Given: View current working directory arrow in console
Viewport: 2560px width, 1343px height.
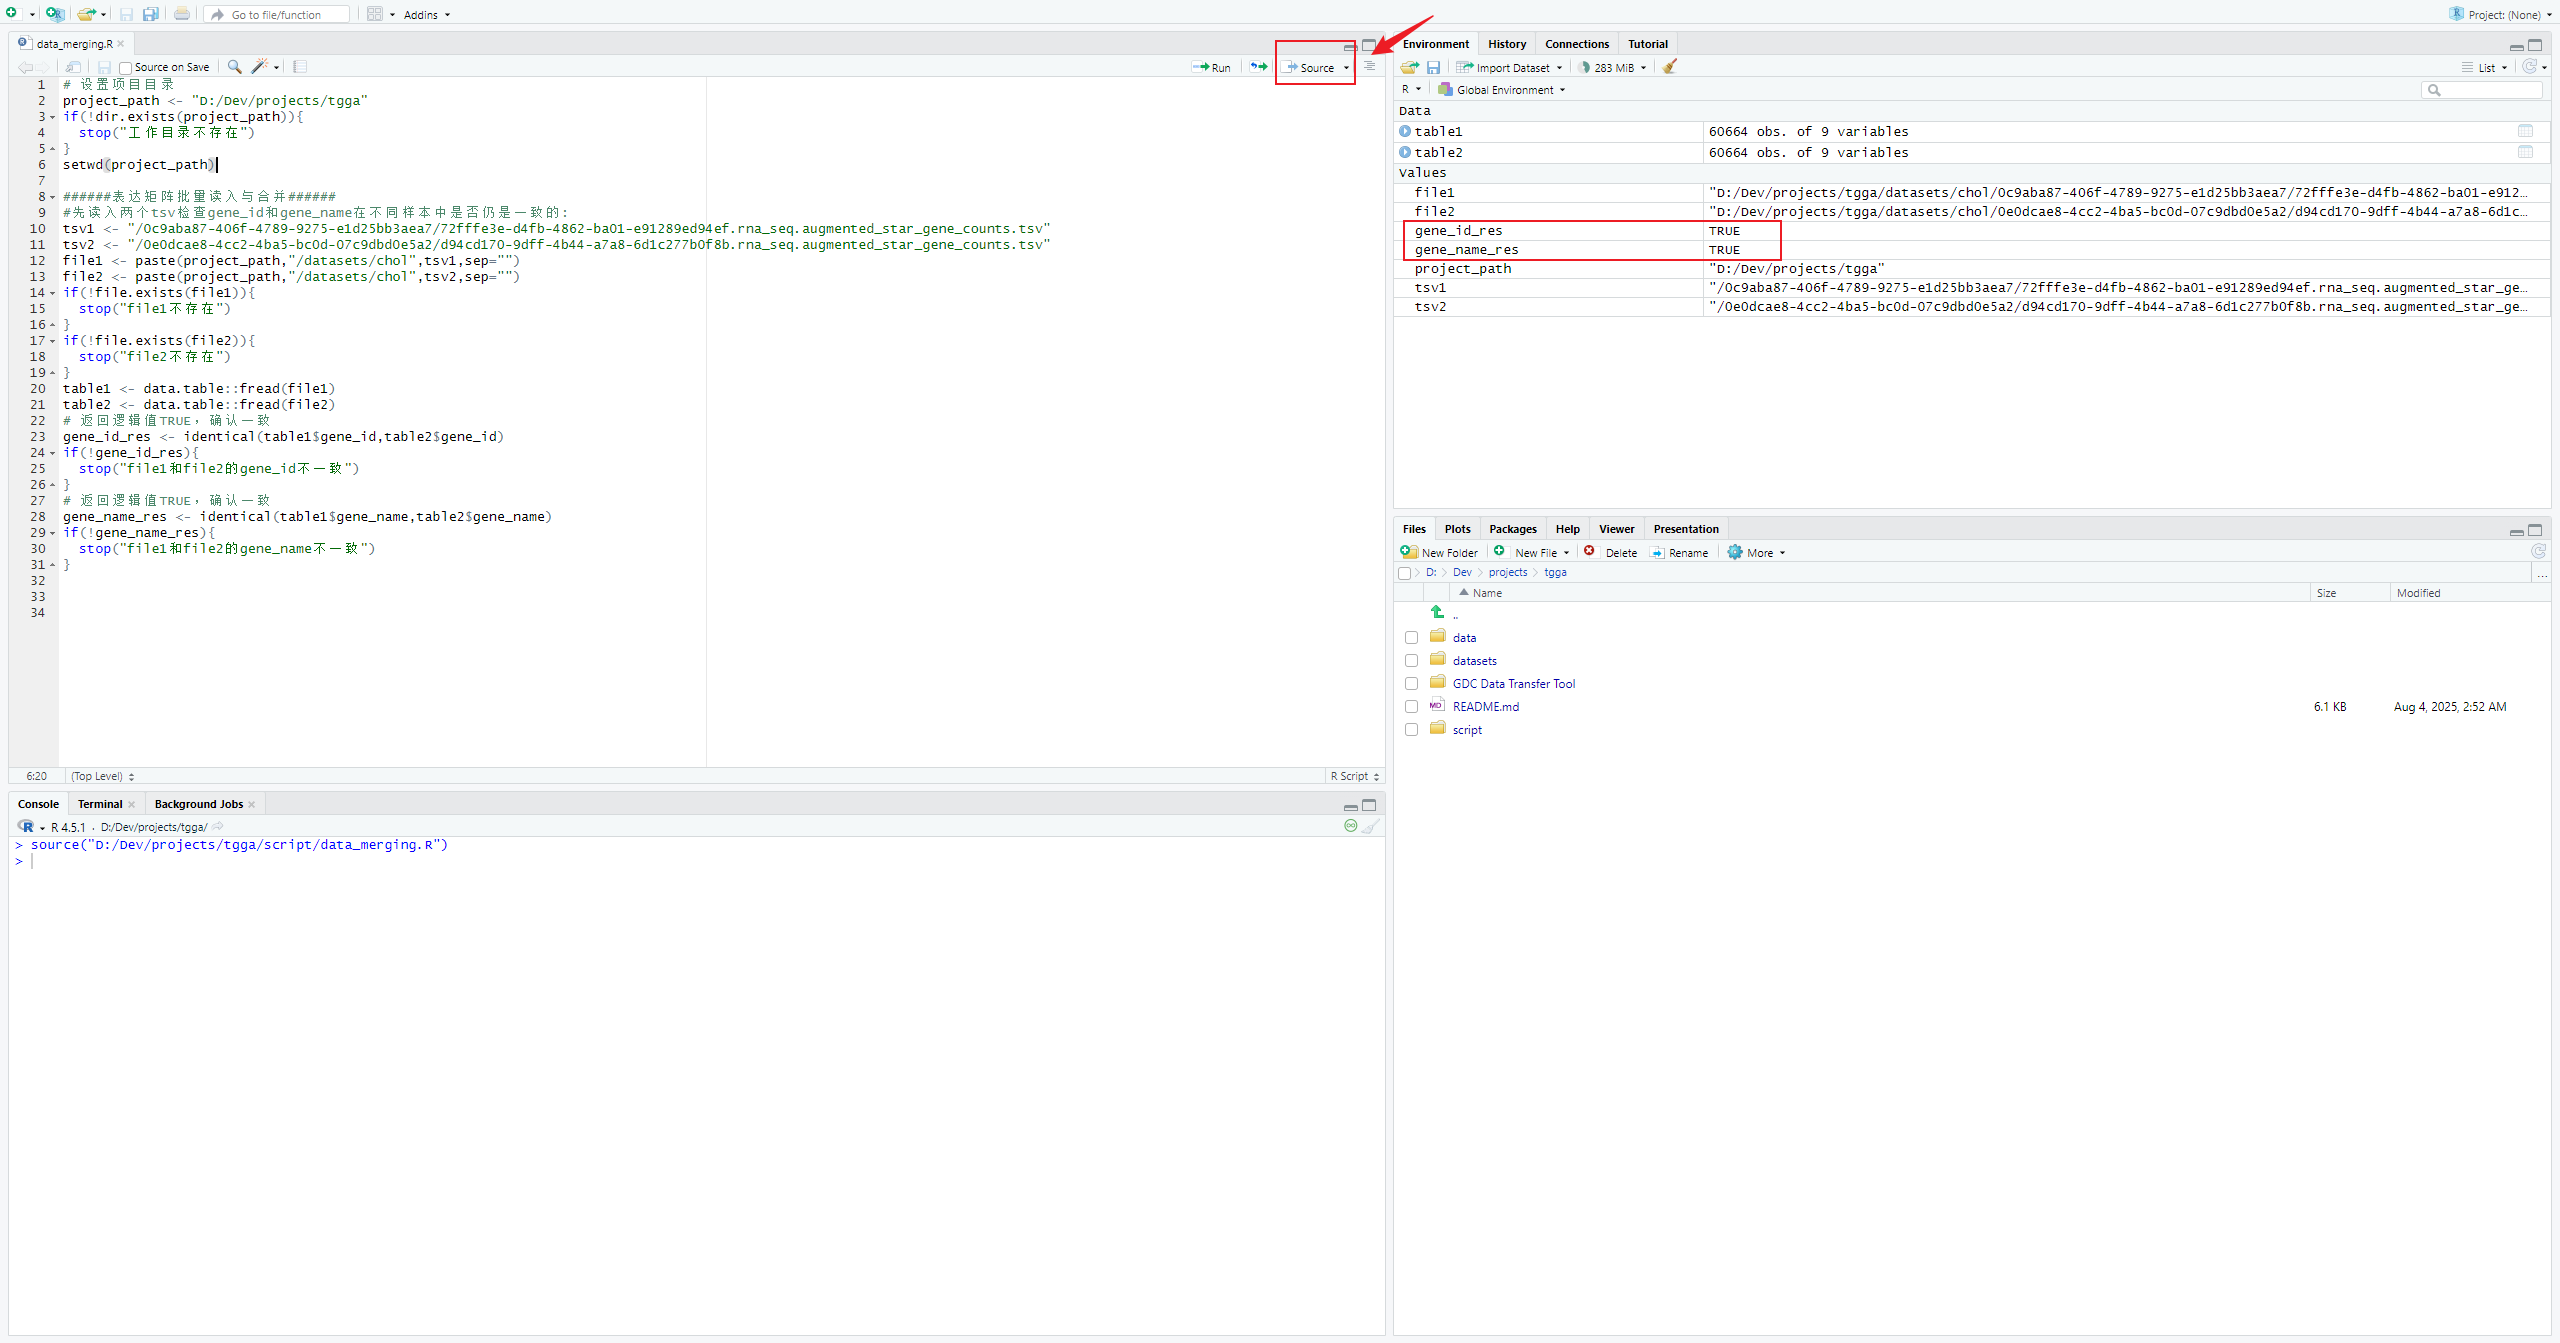Looking at the screenshot, I should [218, 827].
